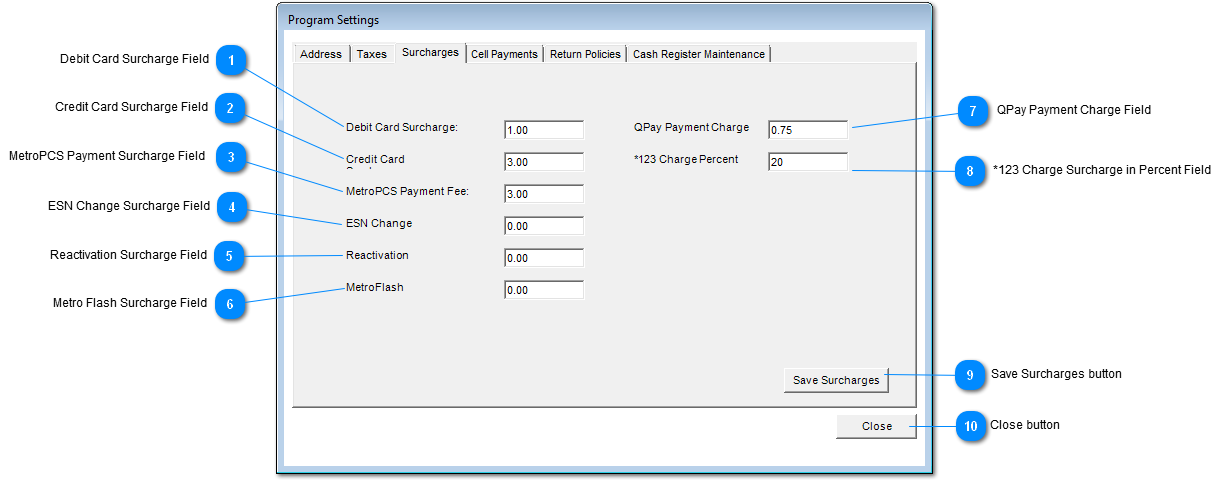
Task: Focus the Credit Card surcharge field
Action: click(x=544, y=162)
